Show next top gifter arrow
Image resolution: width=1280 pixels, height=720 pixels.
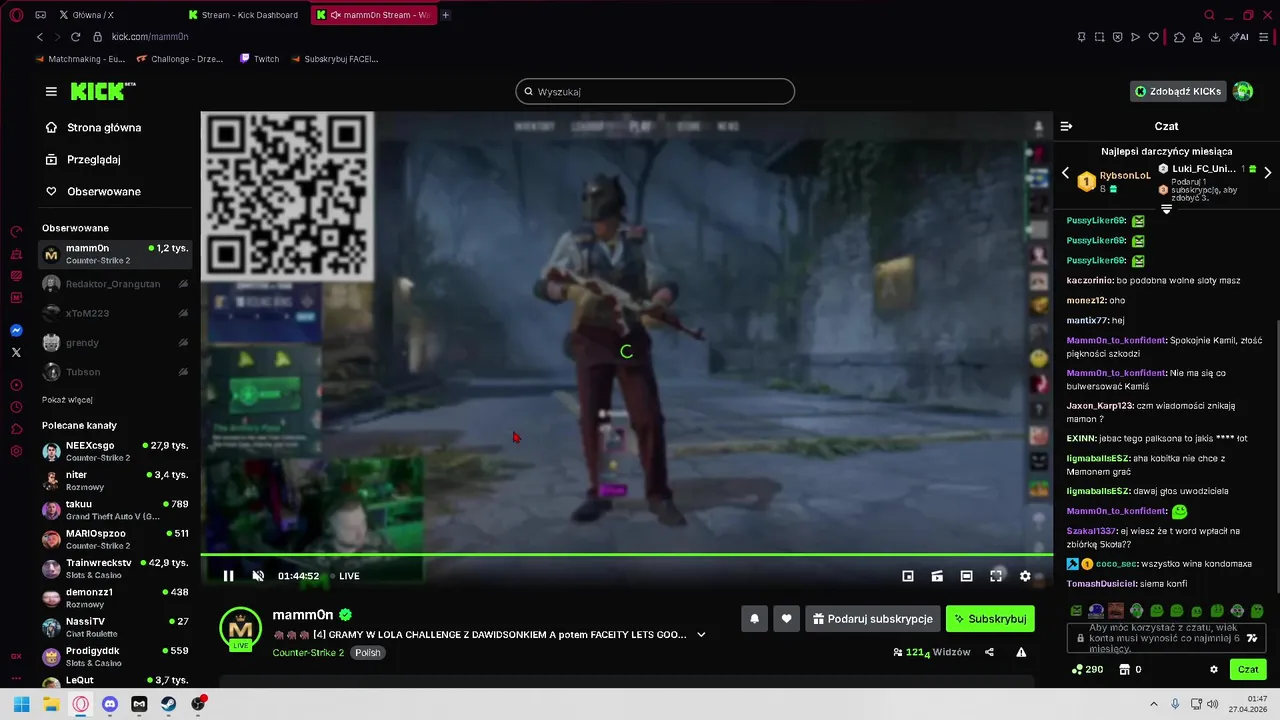[x=1268, y=173]
